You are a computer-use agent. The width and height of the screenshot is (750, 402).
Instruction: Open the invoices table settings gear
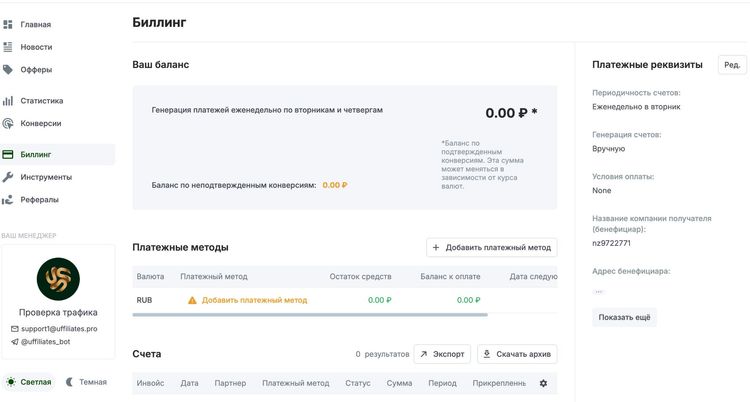click(543, 383)
